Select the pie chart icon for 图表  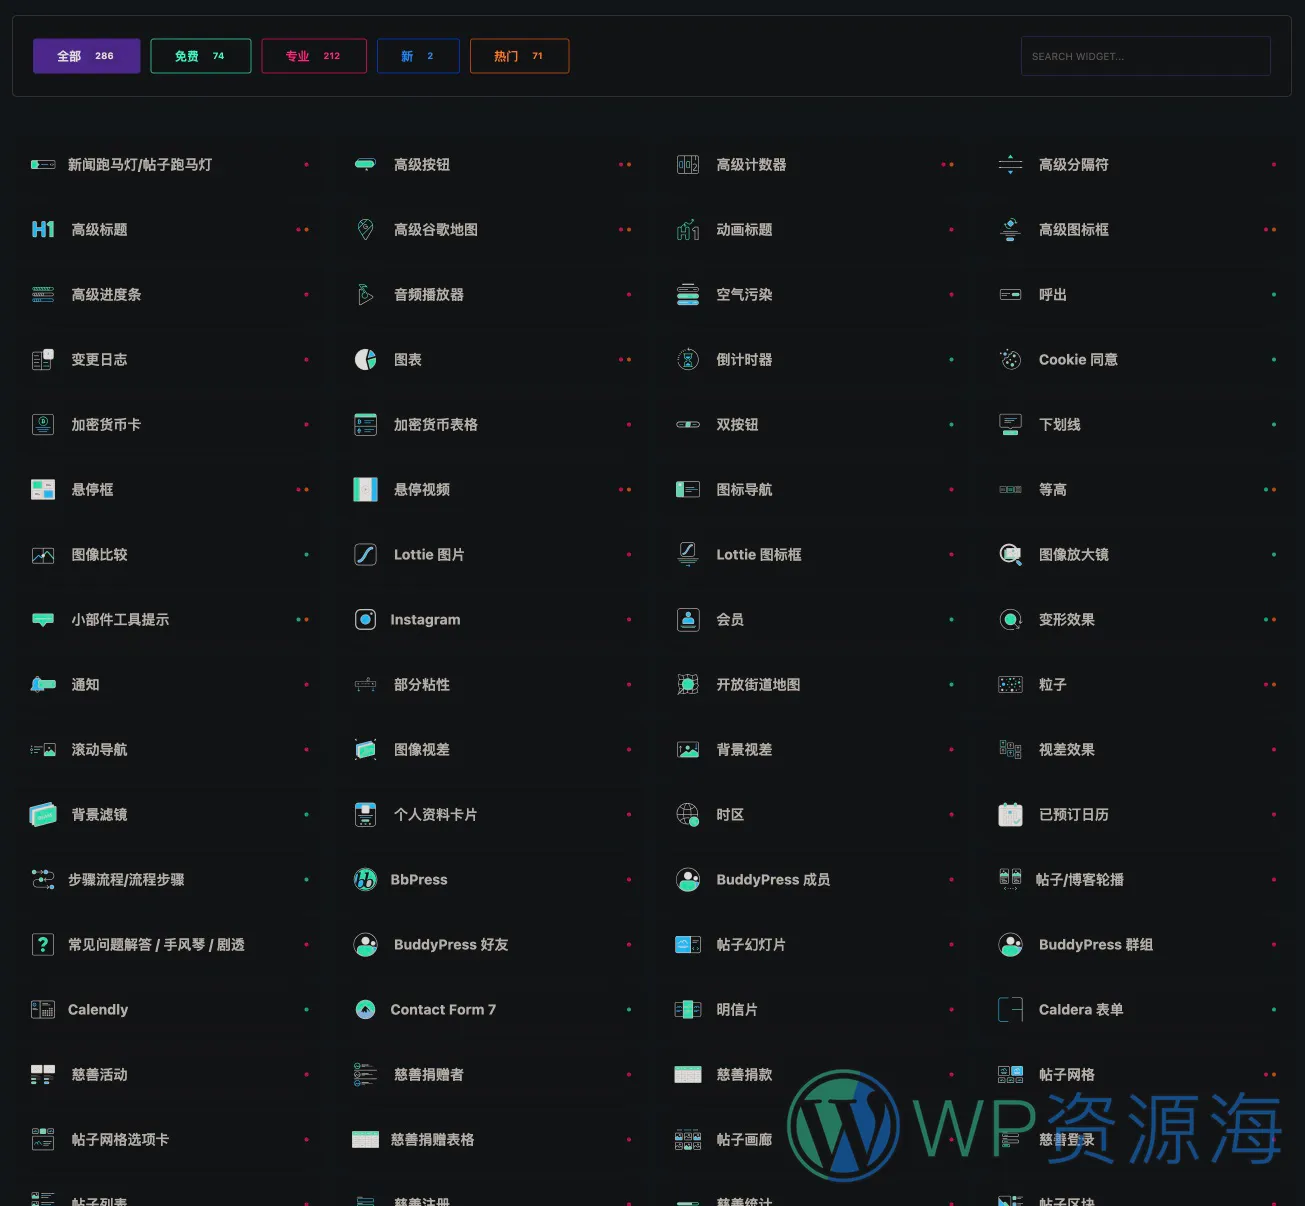point(365,360)
